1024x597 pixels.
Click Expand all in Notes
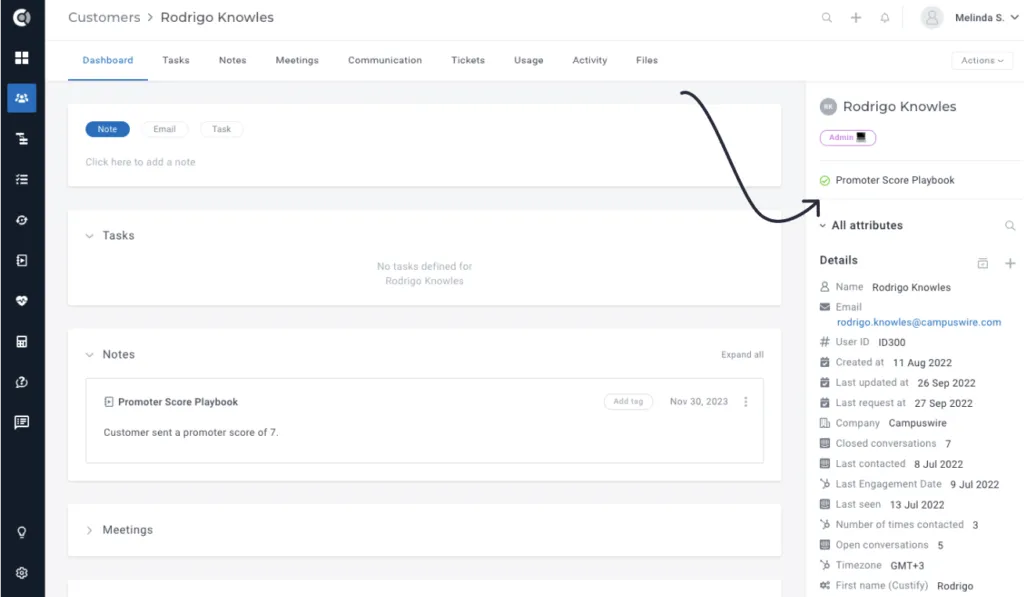(x=743, y=355)
